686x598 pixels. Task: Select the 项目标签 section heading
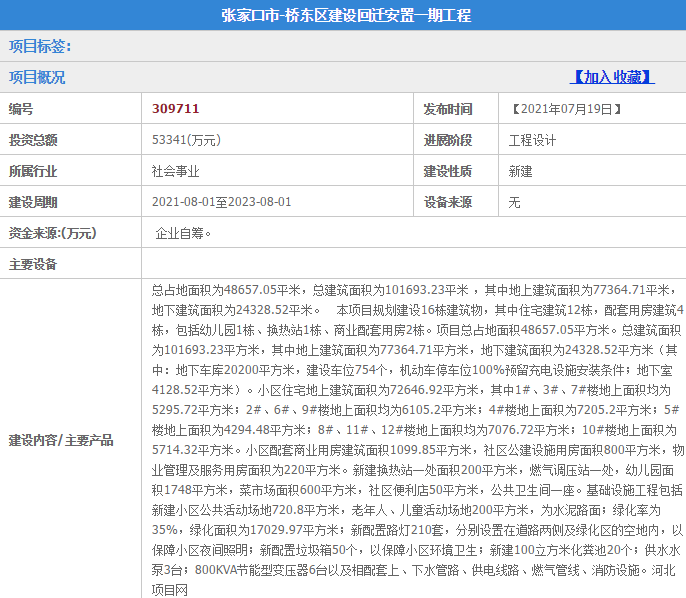pyautogui.click(x=40, y=46)
